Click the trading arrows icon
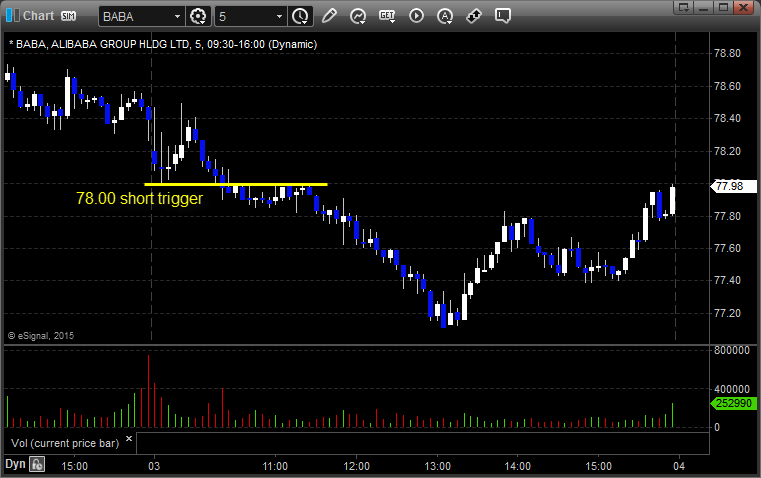 [x=474, y=16]
